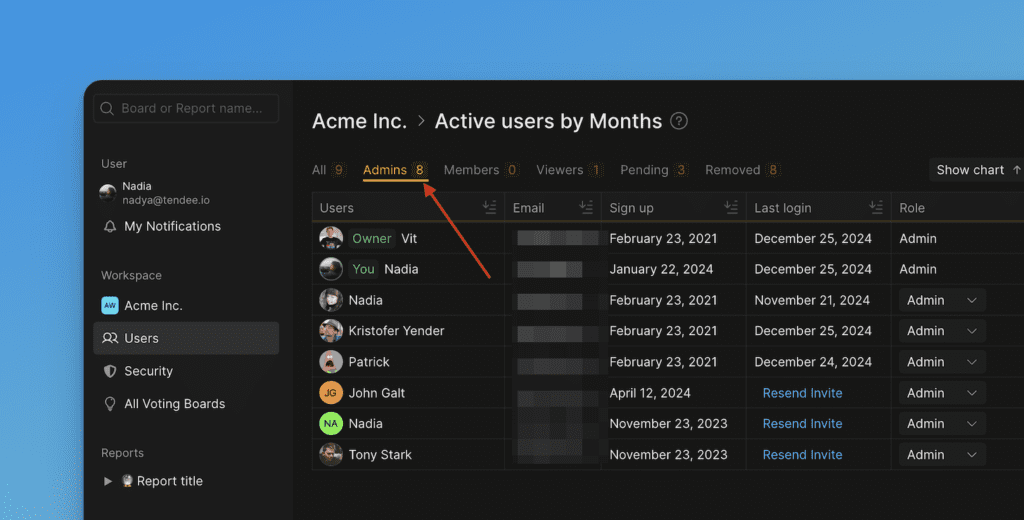Click the Show chart button
This screenshot has height=520, width=1024.
point(977,170)
